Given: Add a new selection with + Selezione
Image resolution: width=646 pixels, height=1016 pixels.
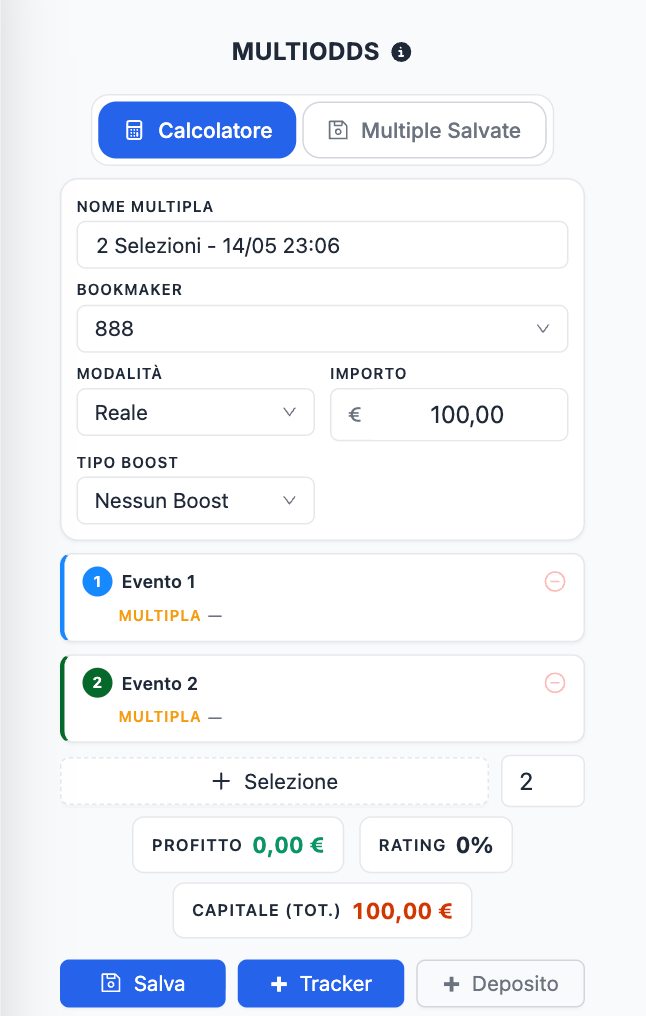Looking at the screenshot, I should 275,781.
